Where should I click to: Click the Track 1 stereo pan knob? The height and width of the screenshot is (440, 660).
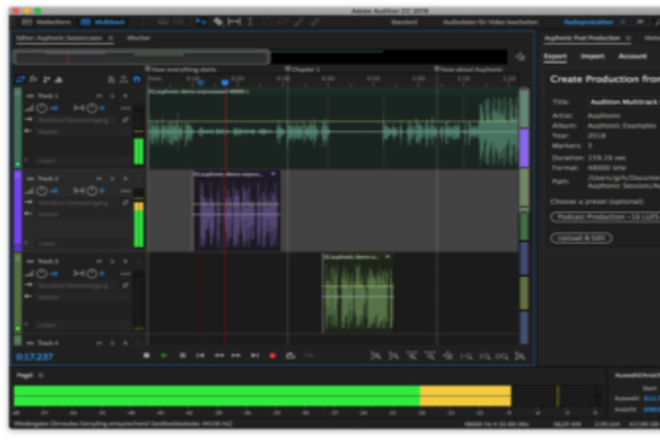pos(92,108)
